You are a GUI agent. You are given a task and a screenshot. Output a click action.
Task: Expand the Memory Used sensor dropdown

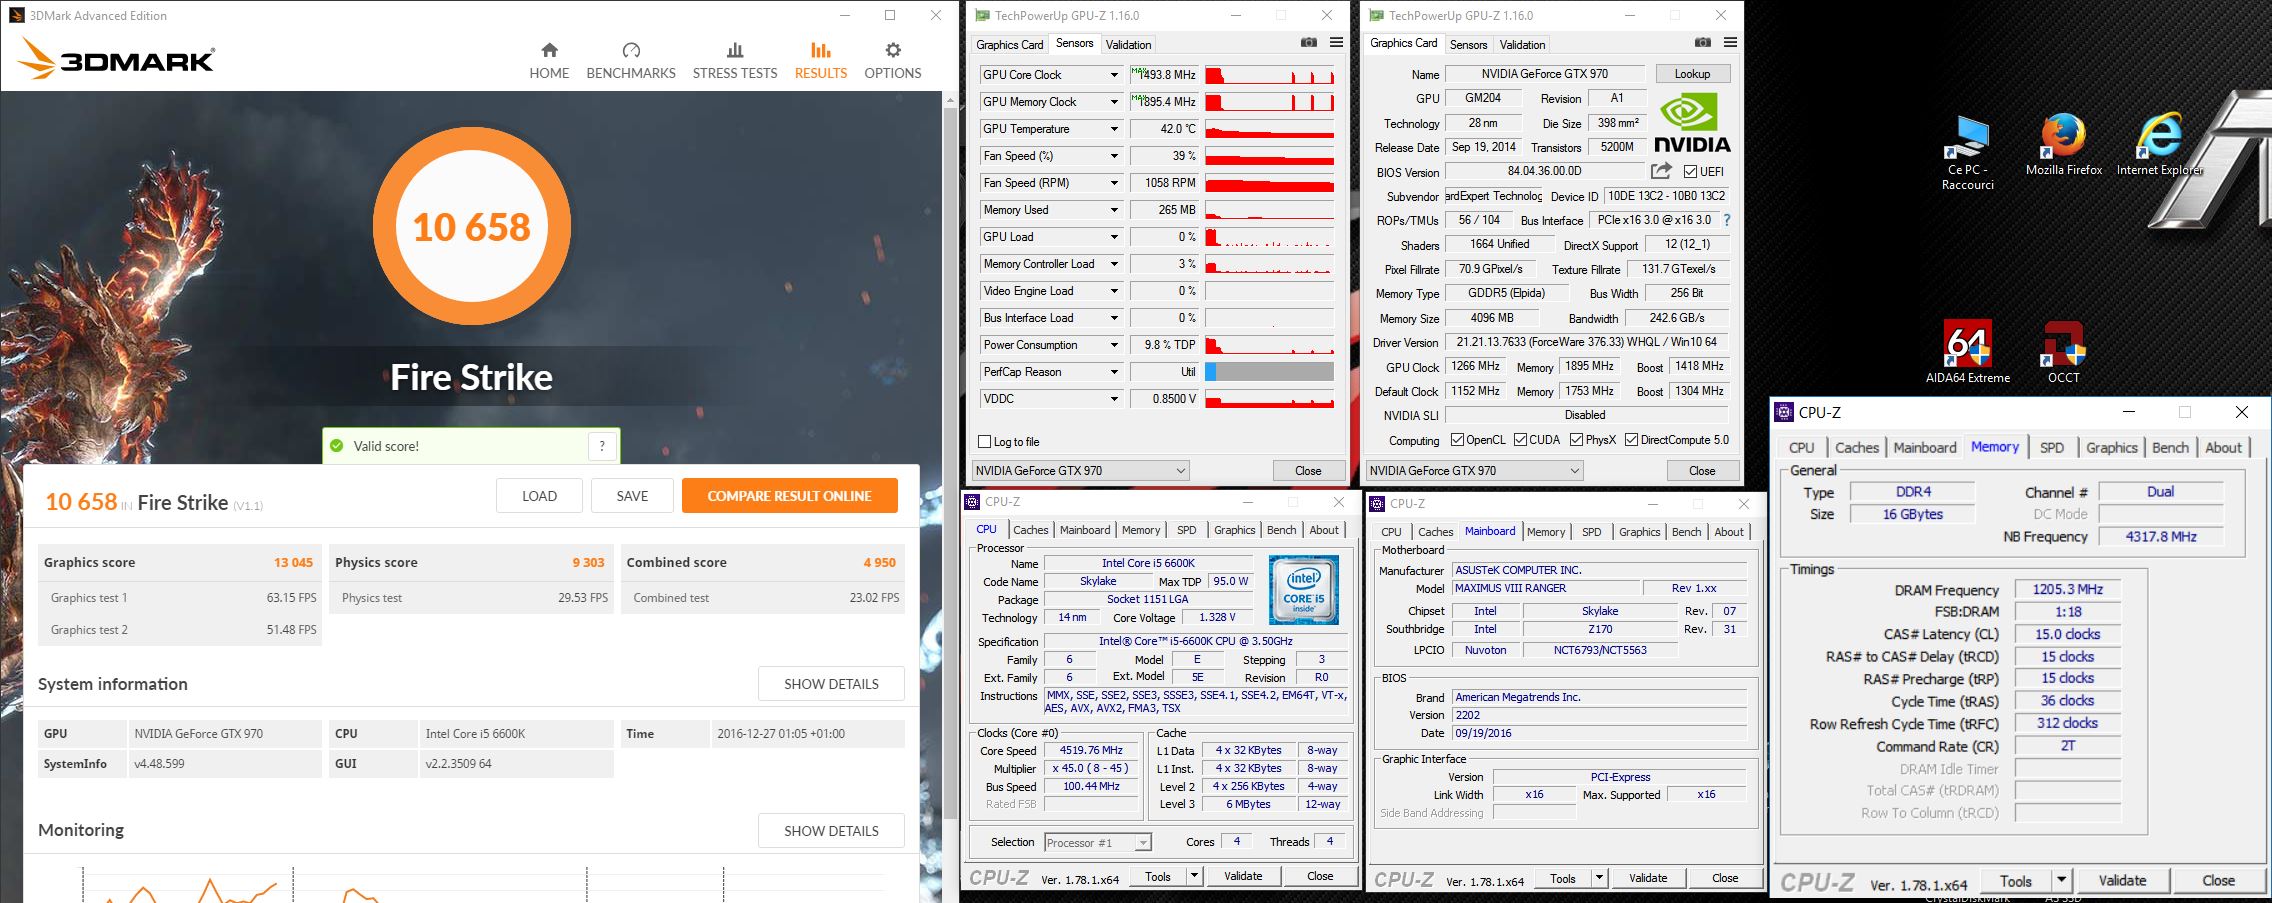click(1114, 210)
